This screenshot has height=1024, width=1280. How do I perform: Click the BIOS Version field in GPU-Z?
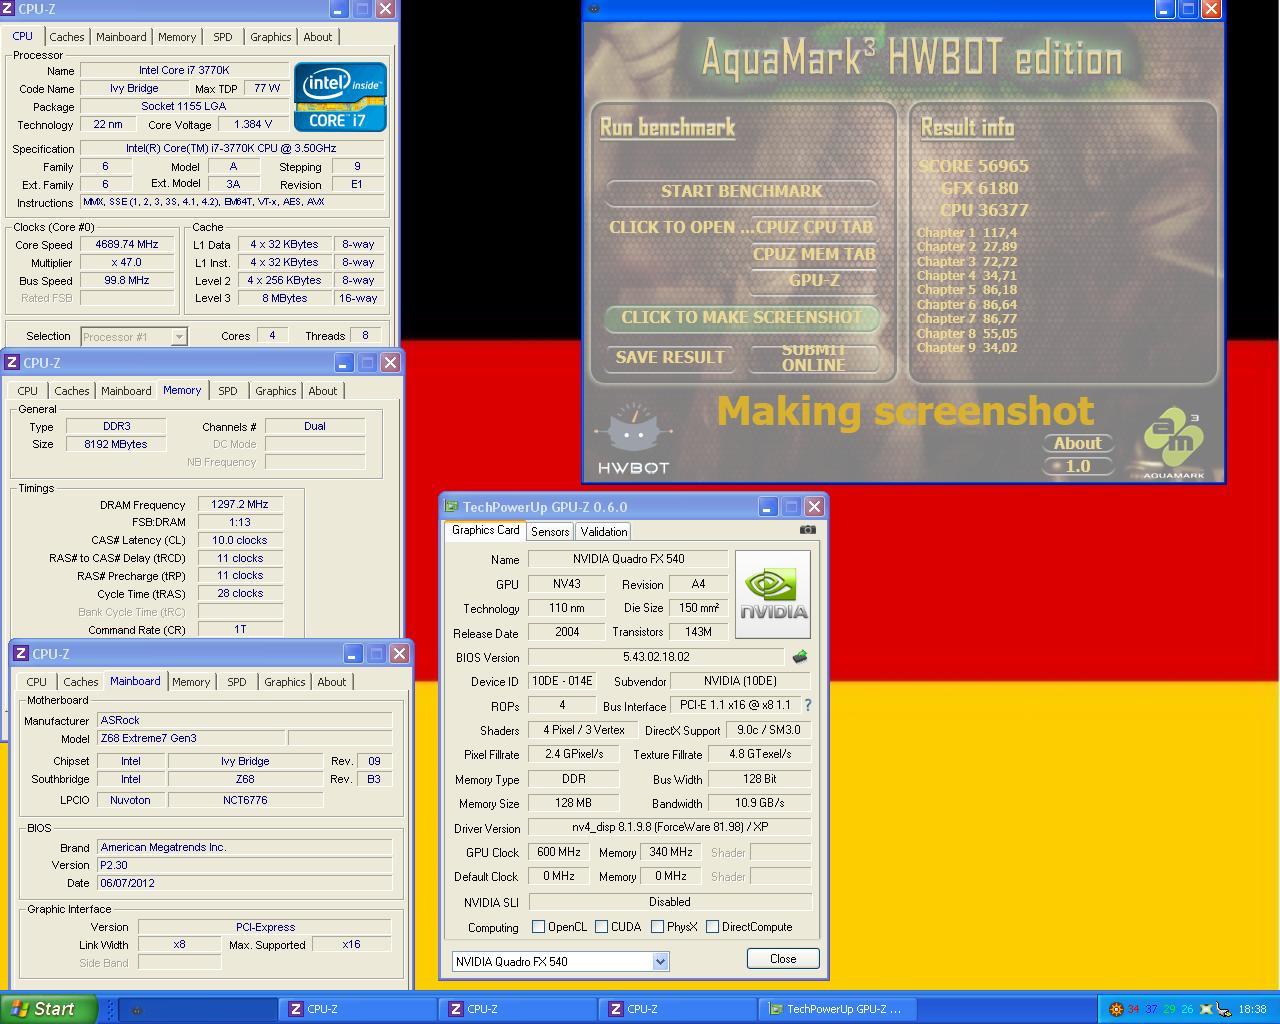click(656, 657)
